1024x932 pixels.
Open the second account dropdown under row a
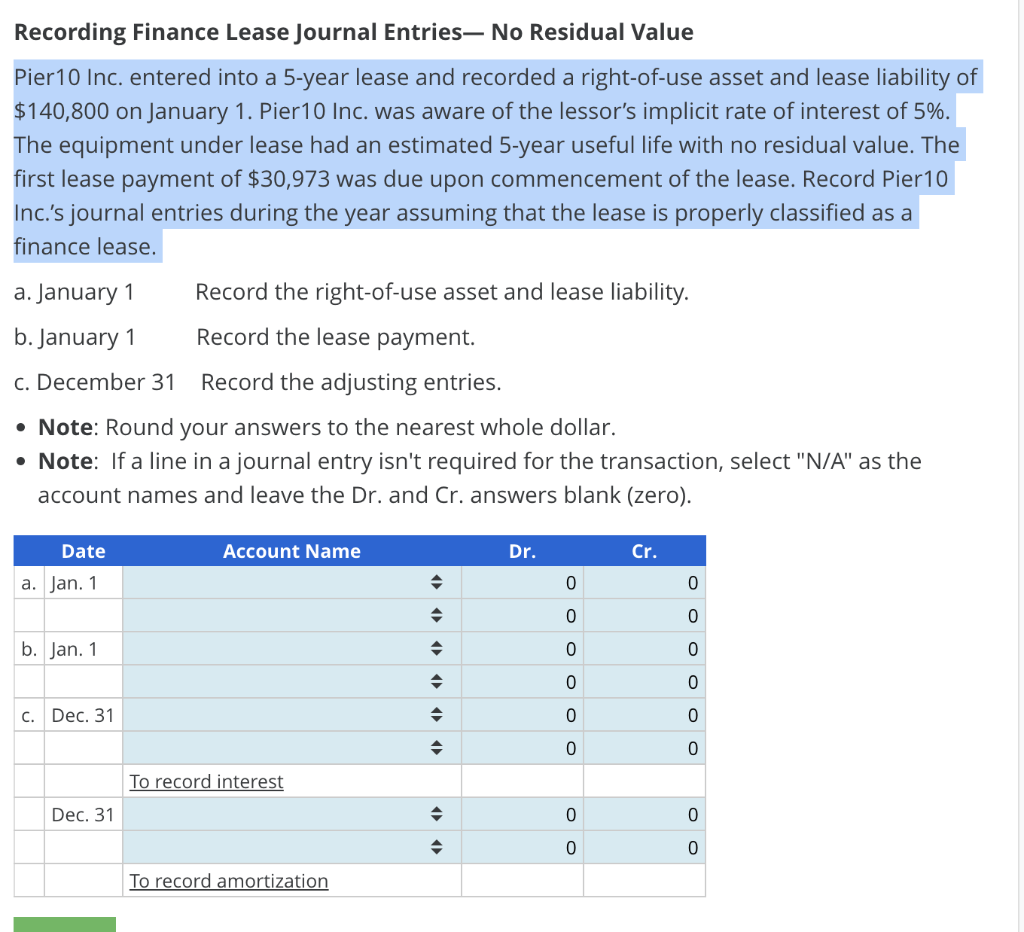[436, 616]
